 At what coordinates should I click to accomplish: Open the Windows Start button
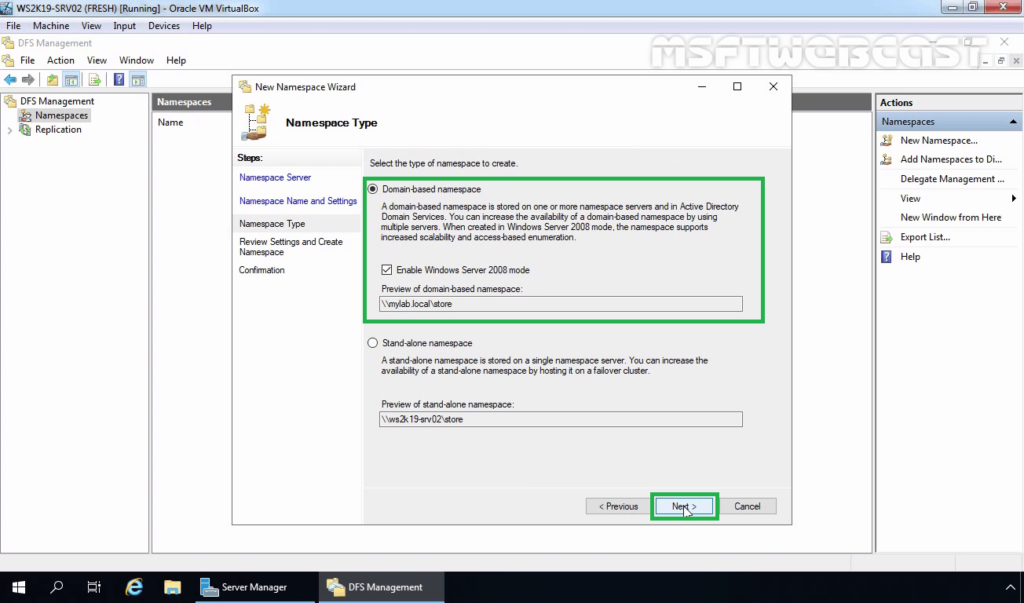coord(18,587)
